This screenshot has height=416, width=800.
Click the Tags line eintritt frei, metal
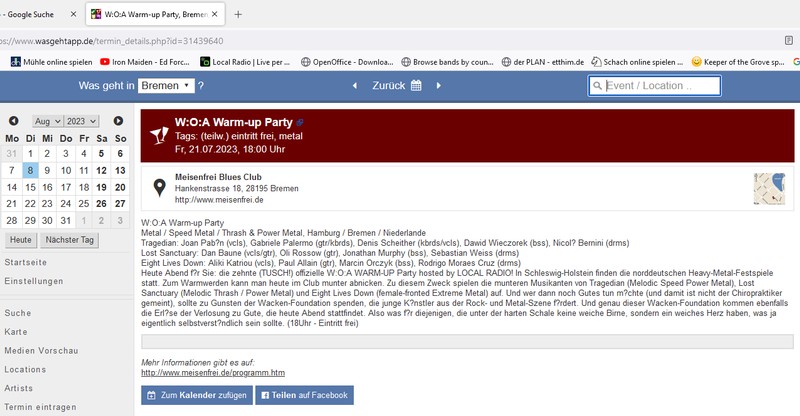coord(239,136)
